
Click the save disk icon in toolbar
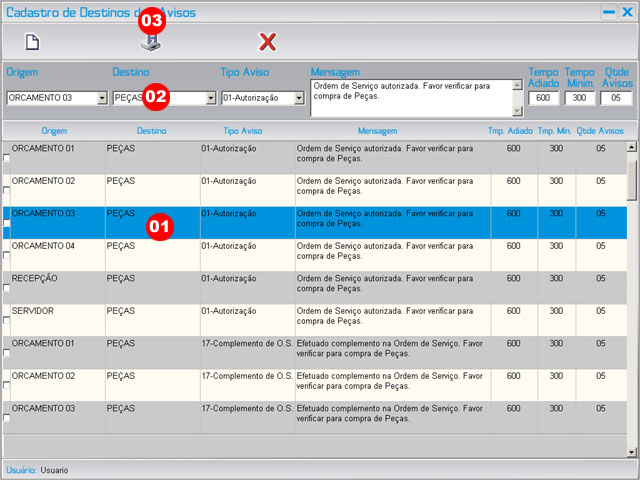[x=150, y=43]
